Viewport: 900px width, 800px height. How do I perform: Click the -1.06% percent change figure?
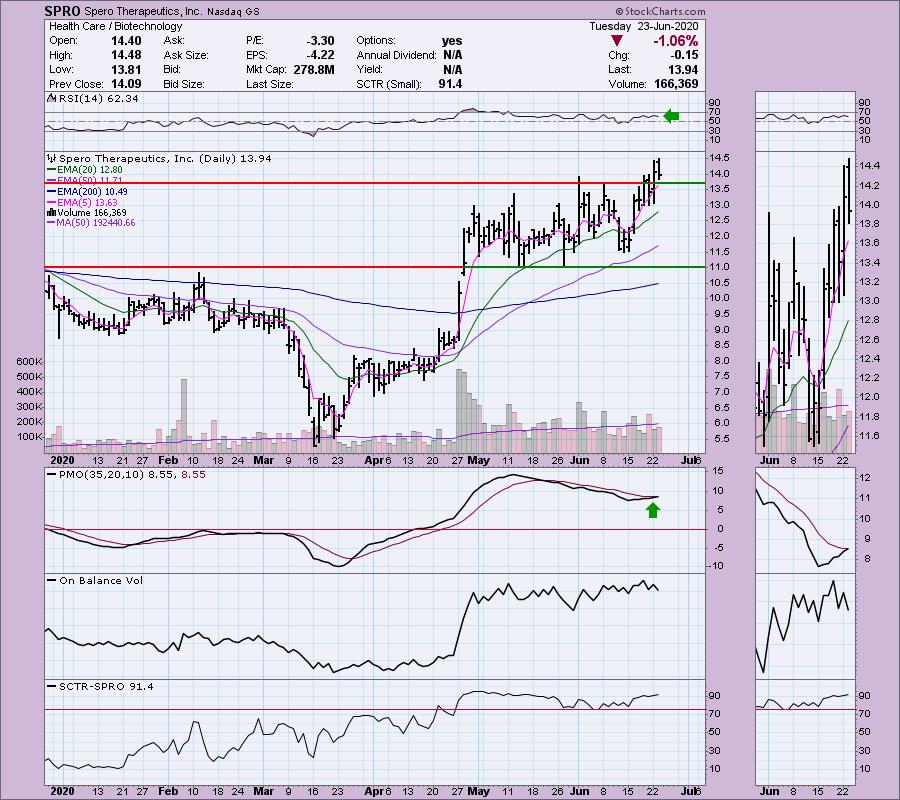pos(675,41)
